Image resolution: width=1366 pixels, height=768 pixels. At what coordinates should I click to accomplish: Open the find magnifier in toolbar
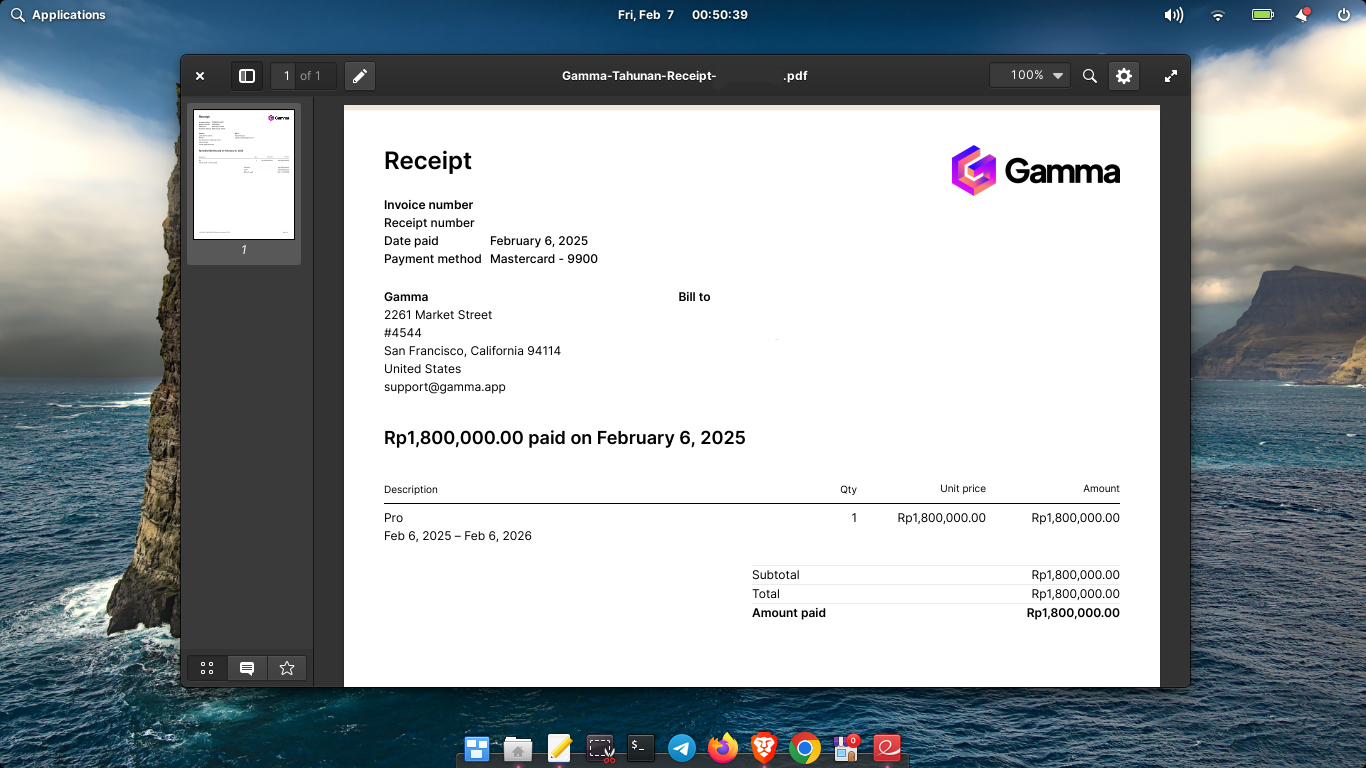(1090, 76)
